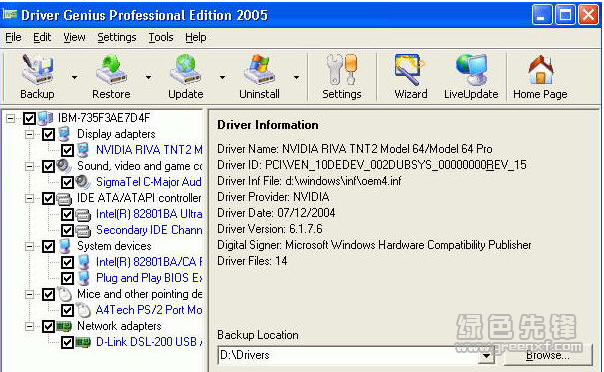Click the Backup toolbar icon

tap(37, 77)
